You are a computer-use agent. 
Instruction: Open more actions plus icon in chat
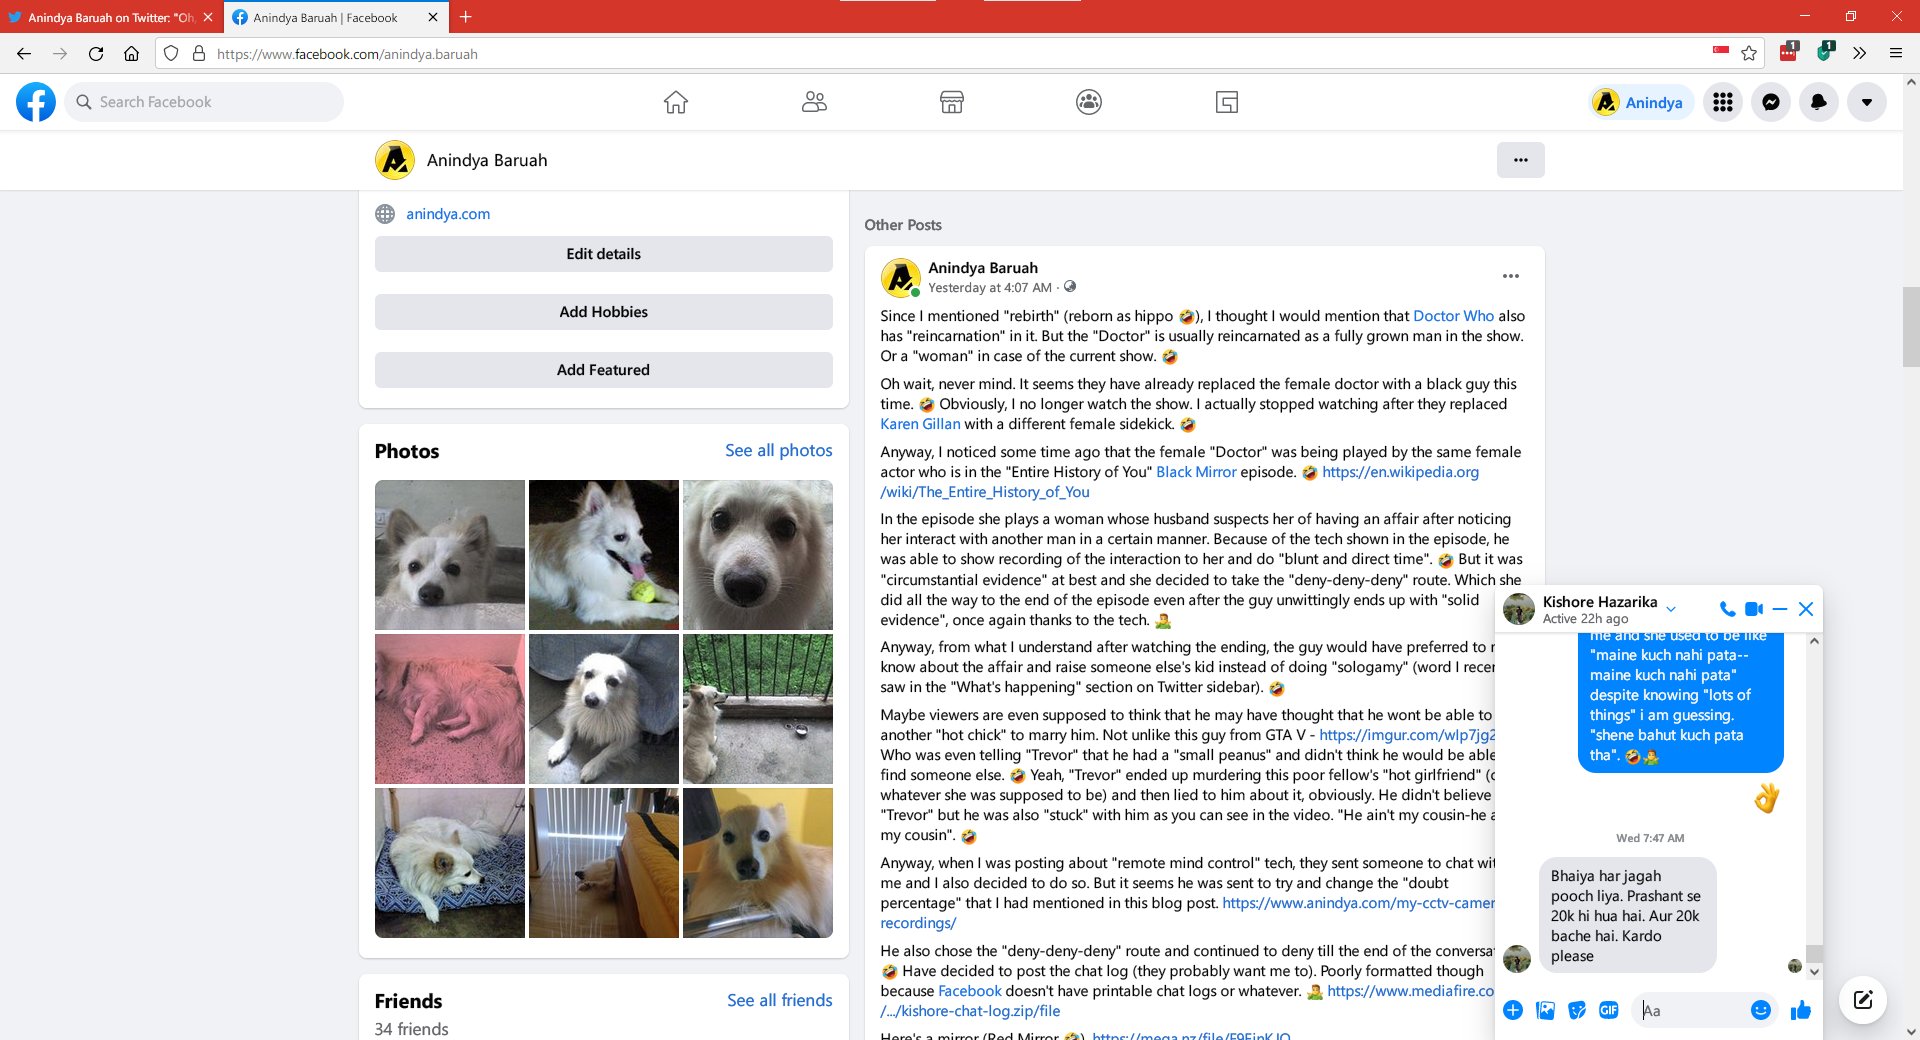pos(1513,1010)
